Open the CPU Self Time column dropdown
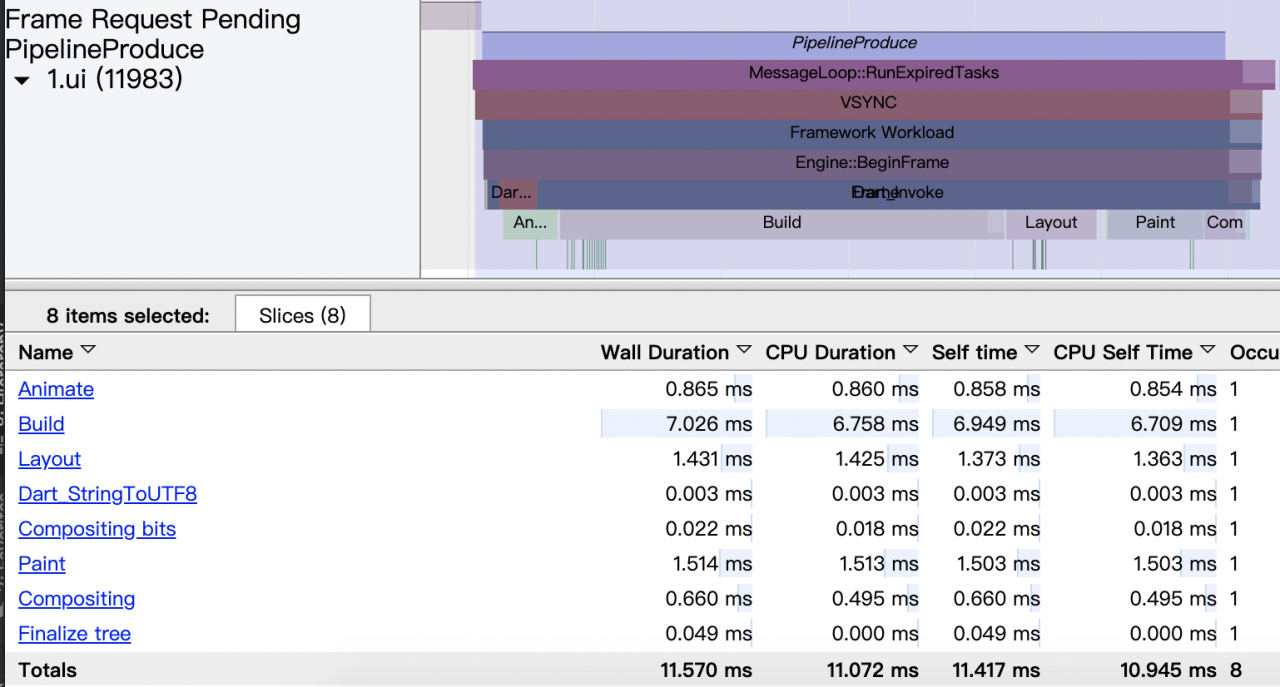The image size is (1280, 687). point(1208,351)
